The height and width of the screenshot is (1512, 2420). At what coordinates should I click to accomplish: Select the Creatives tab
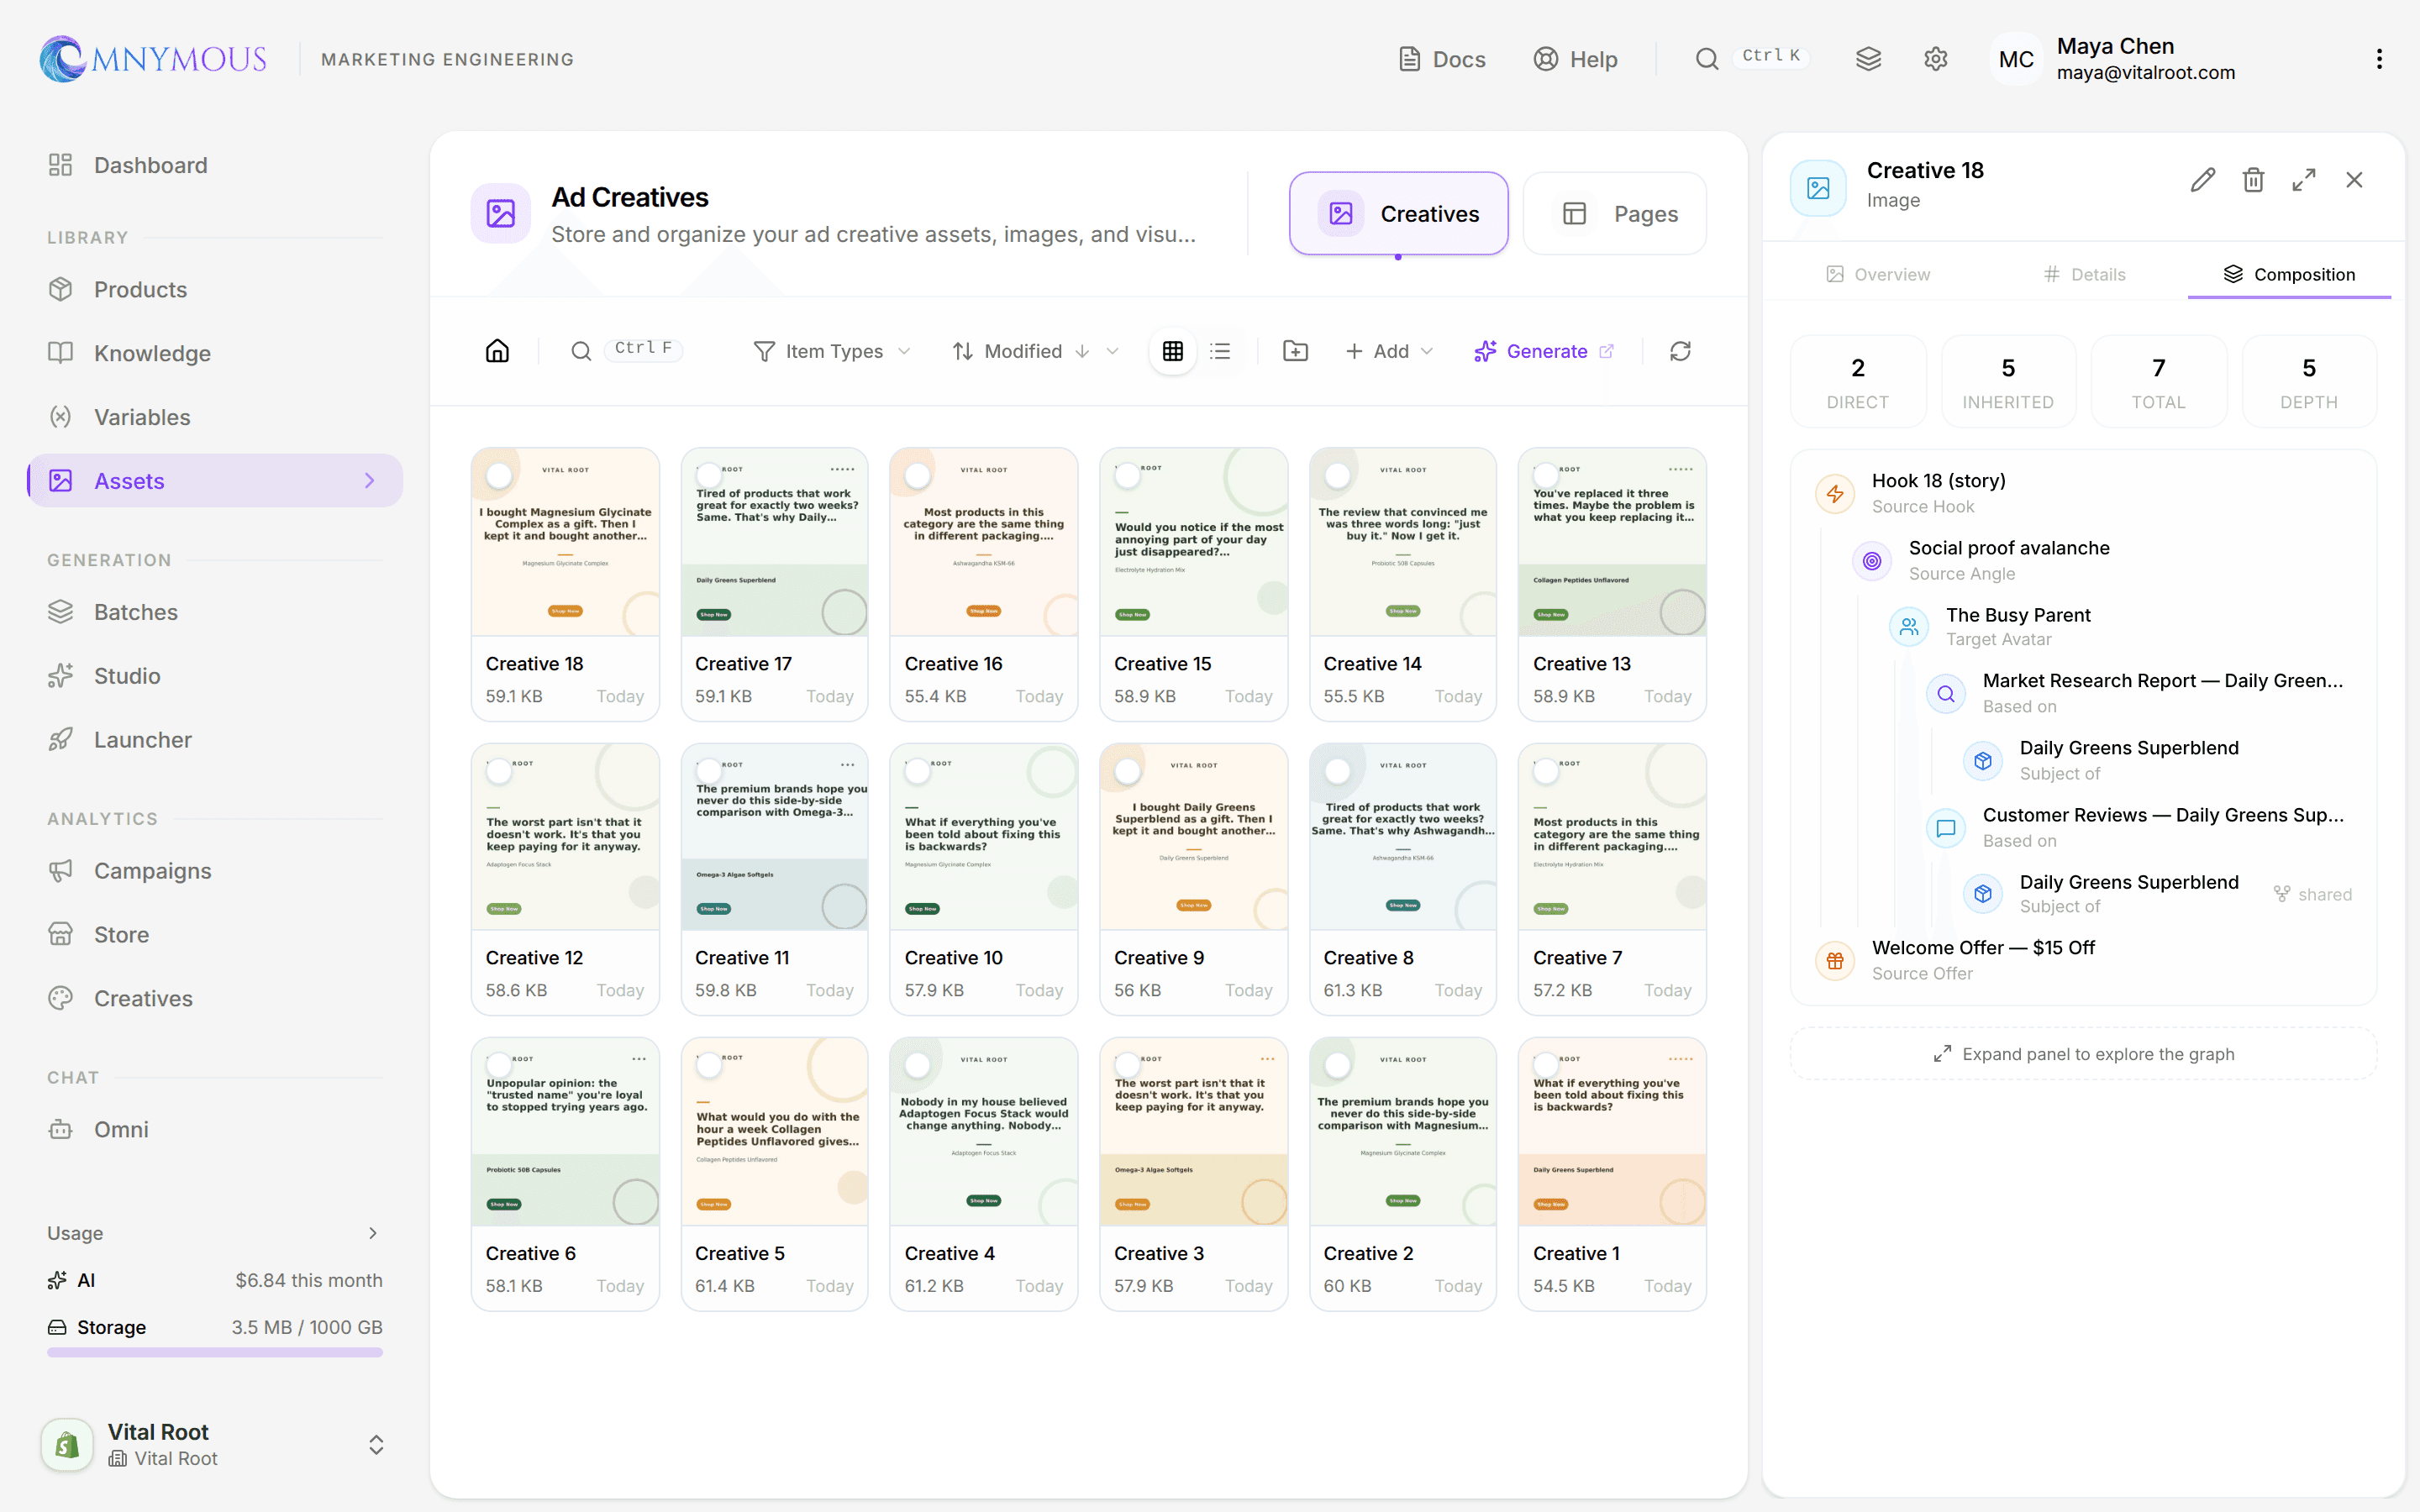[1398, 214]
